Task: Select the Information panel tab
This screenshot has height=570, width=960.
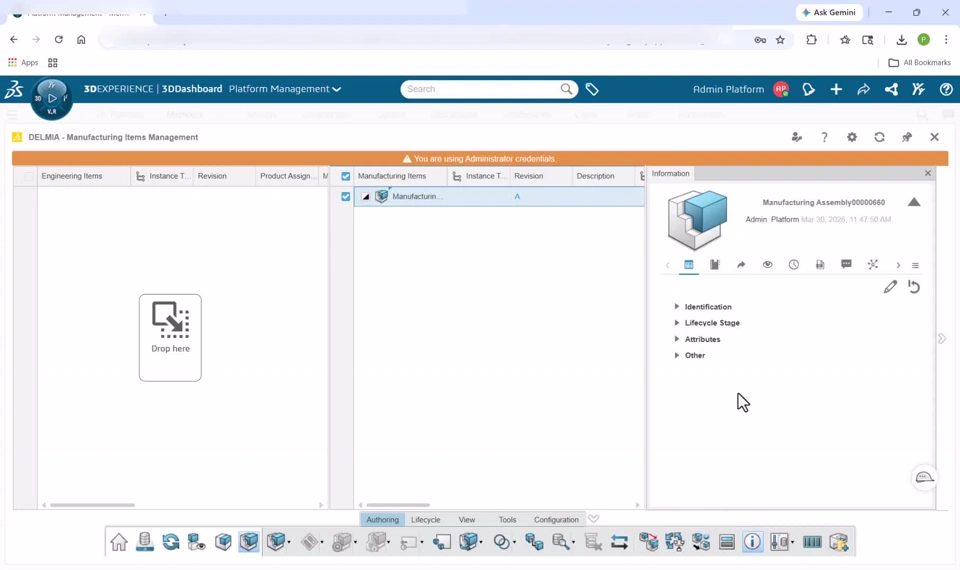Action: click(x=670, y=173)
